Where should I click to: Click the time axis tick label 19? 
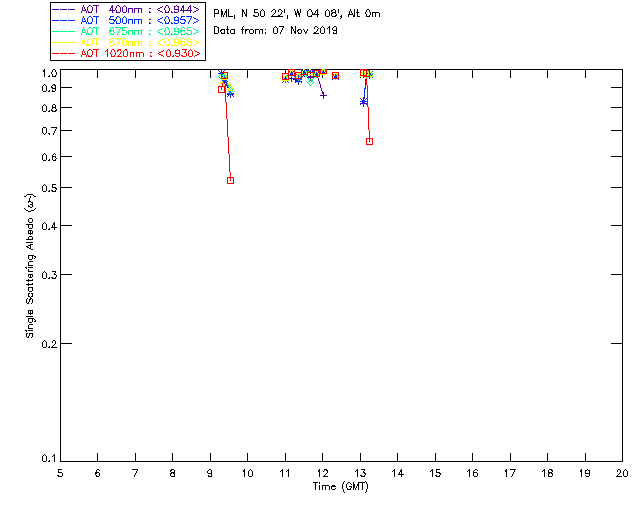coord(585,474)
